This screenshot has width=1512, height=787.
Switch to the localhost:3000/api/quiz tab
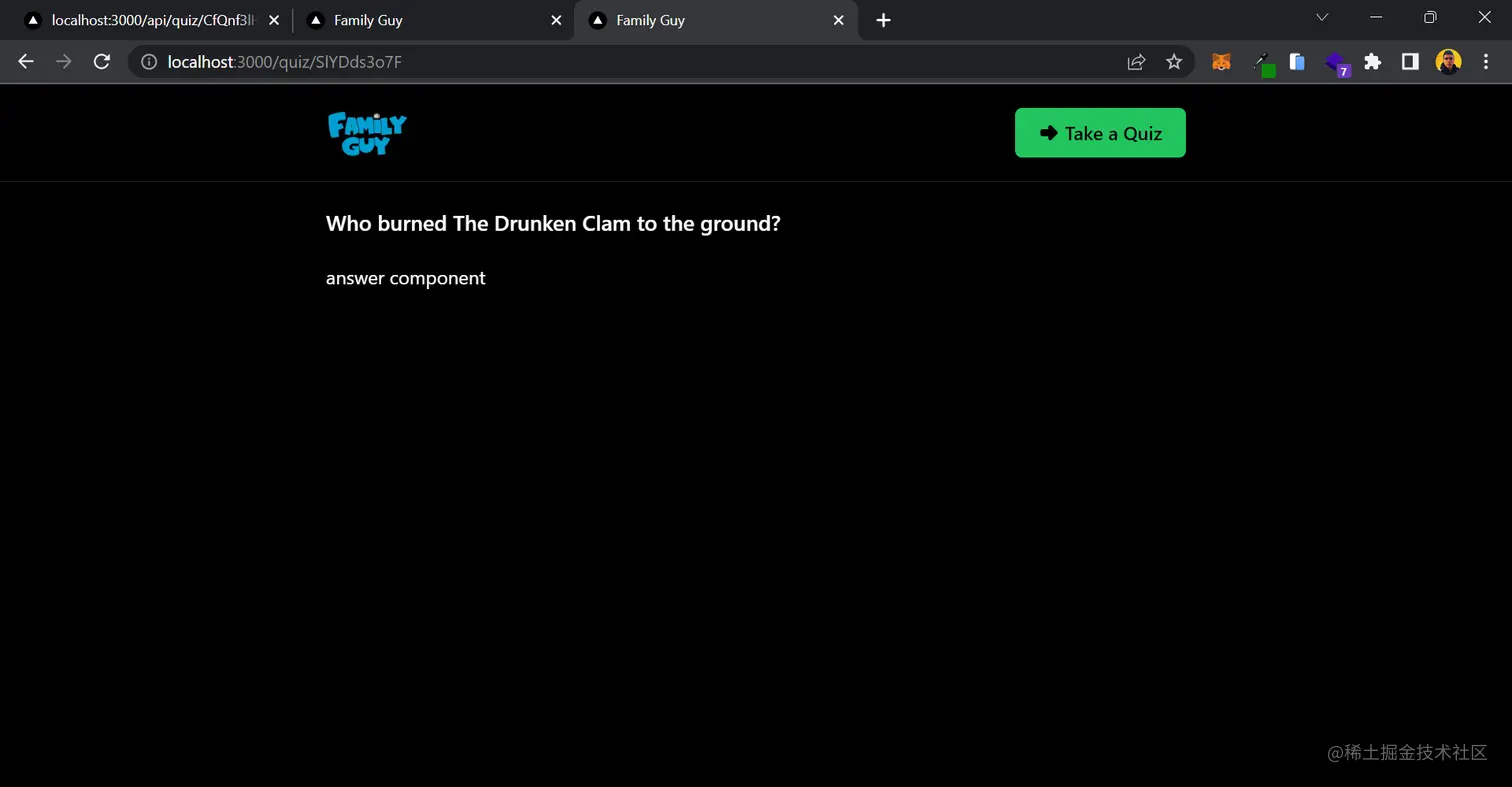coord(150,20)
